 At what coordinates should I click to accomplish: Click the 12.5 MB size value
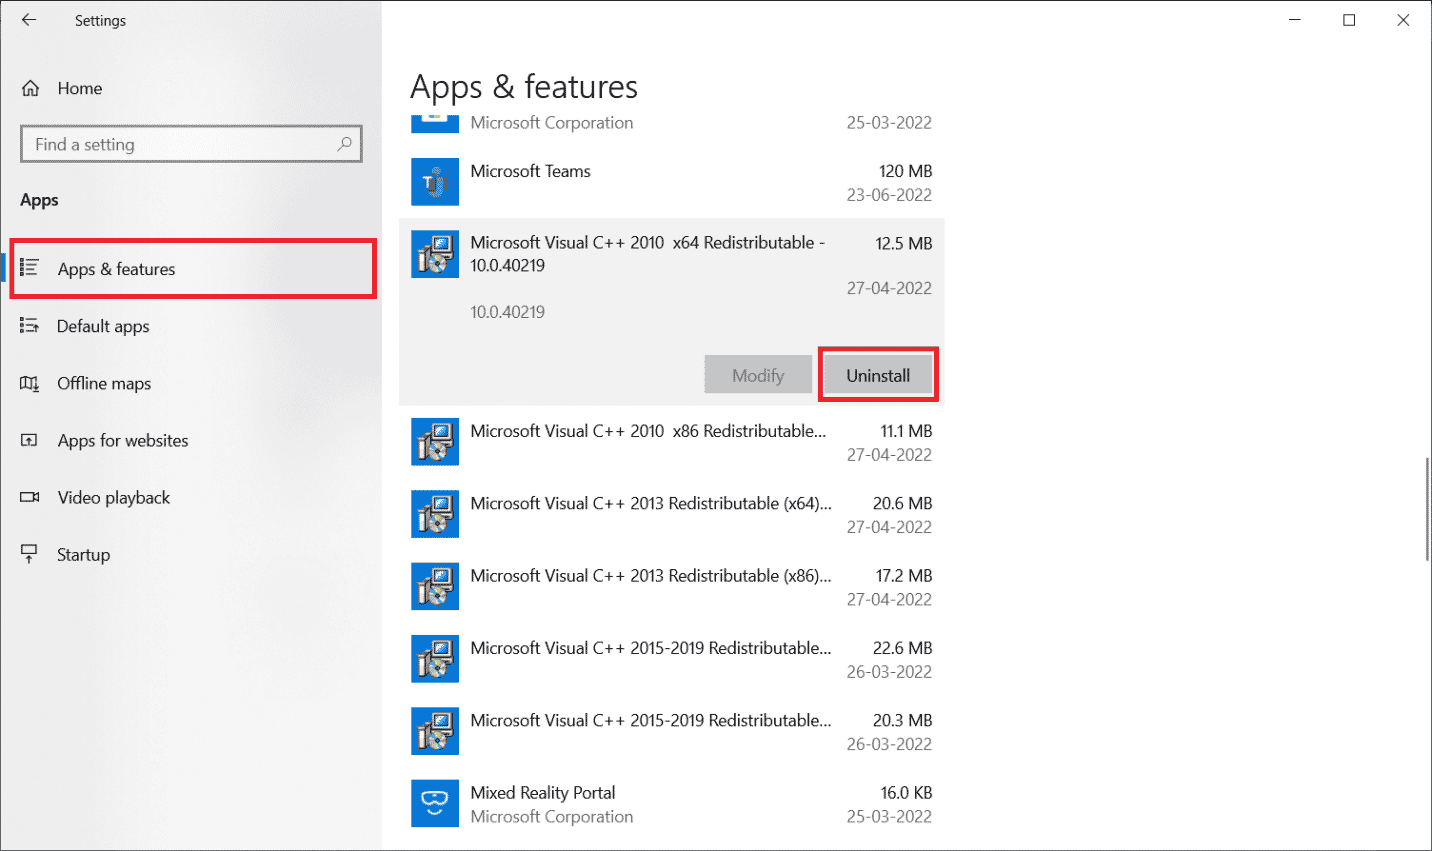tap(903, 243)
